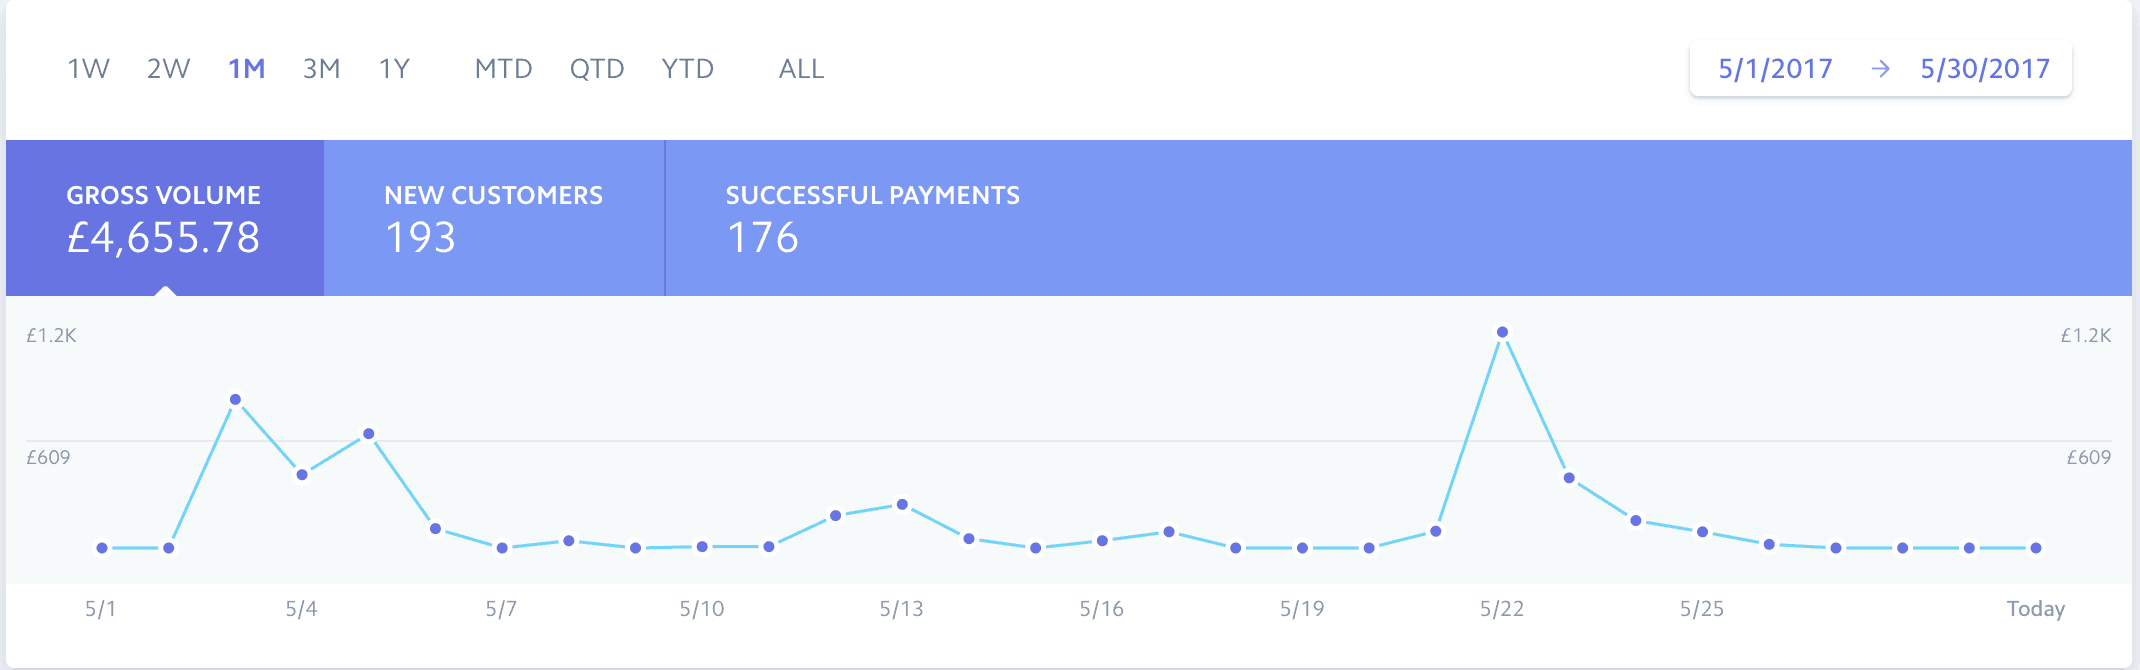Switch to the New Customers tab
The height and width of the screenshot is (670, 2140).
(493, 218)
